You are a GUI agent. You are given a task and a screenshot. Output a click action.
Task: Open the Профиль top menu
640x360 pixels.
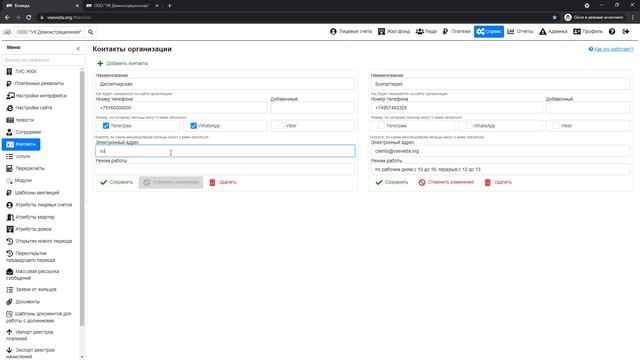[588, 31]
